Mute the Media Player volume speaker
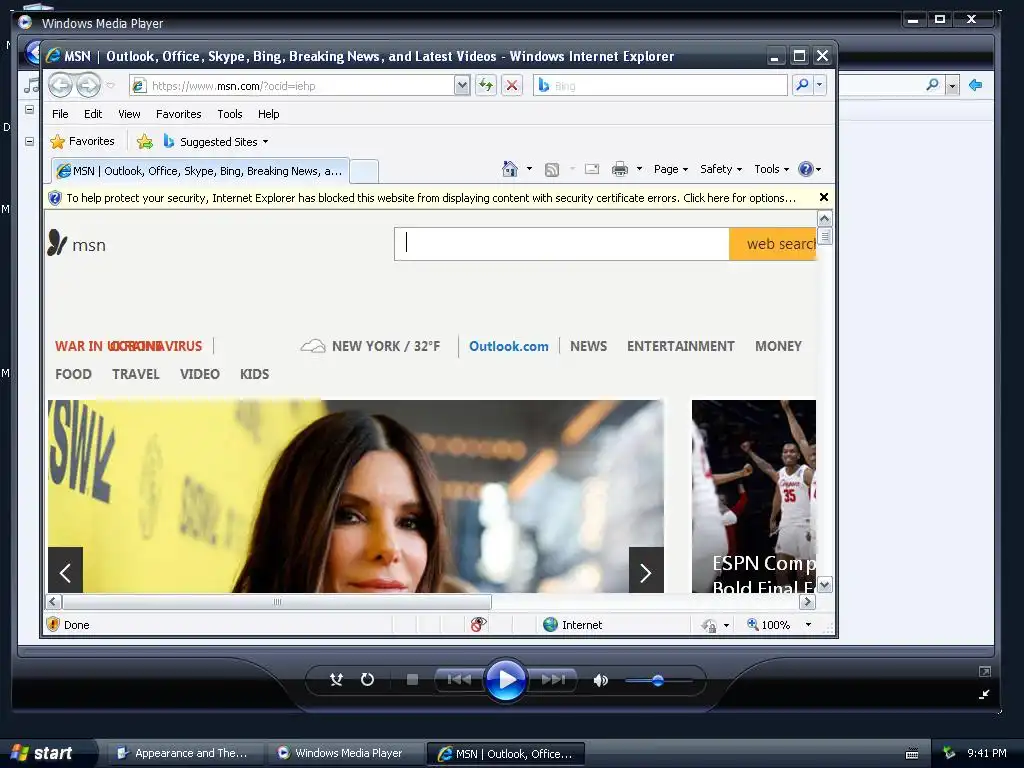This screenshot has width=1024, height=768. 600,680
